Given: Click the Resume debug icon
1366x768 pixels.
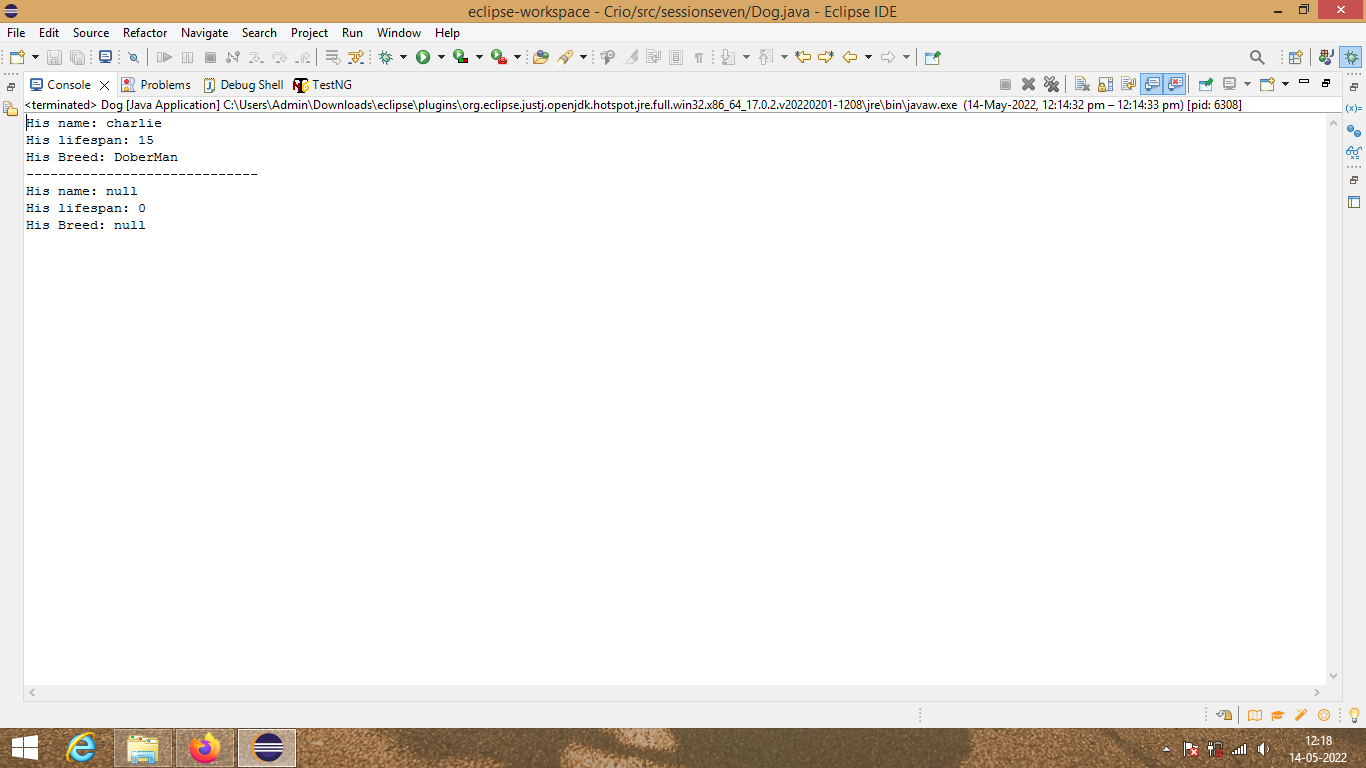Looking at the screenshot, I should 164,57.
